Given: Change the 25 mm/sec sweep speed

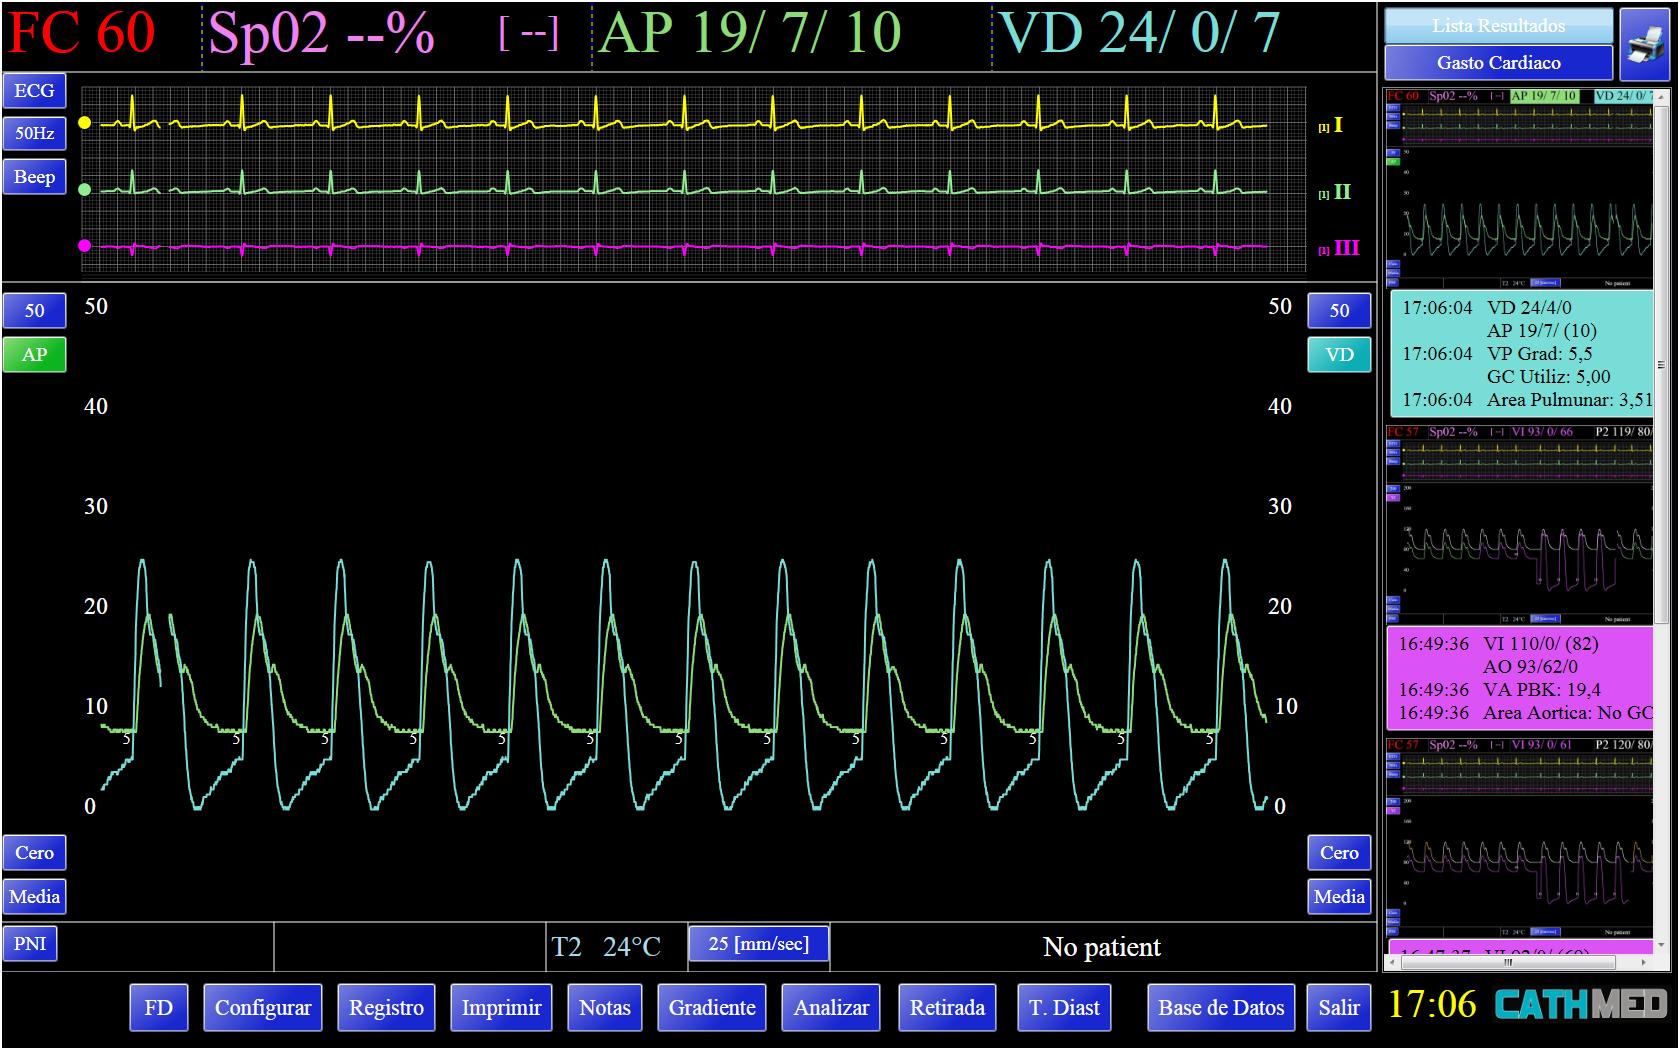Looking at the screenshot, I should [x=758, y=944].
